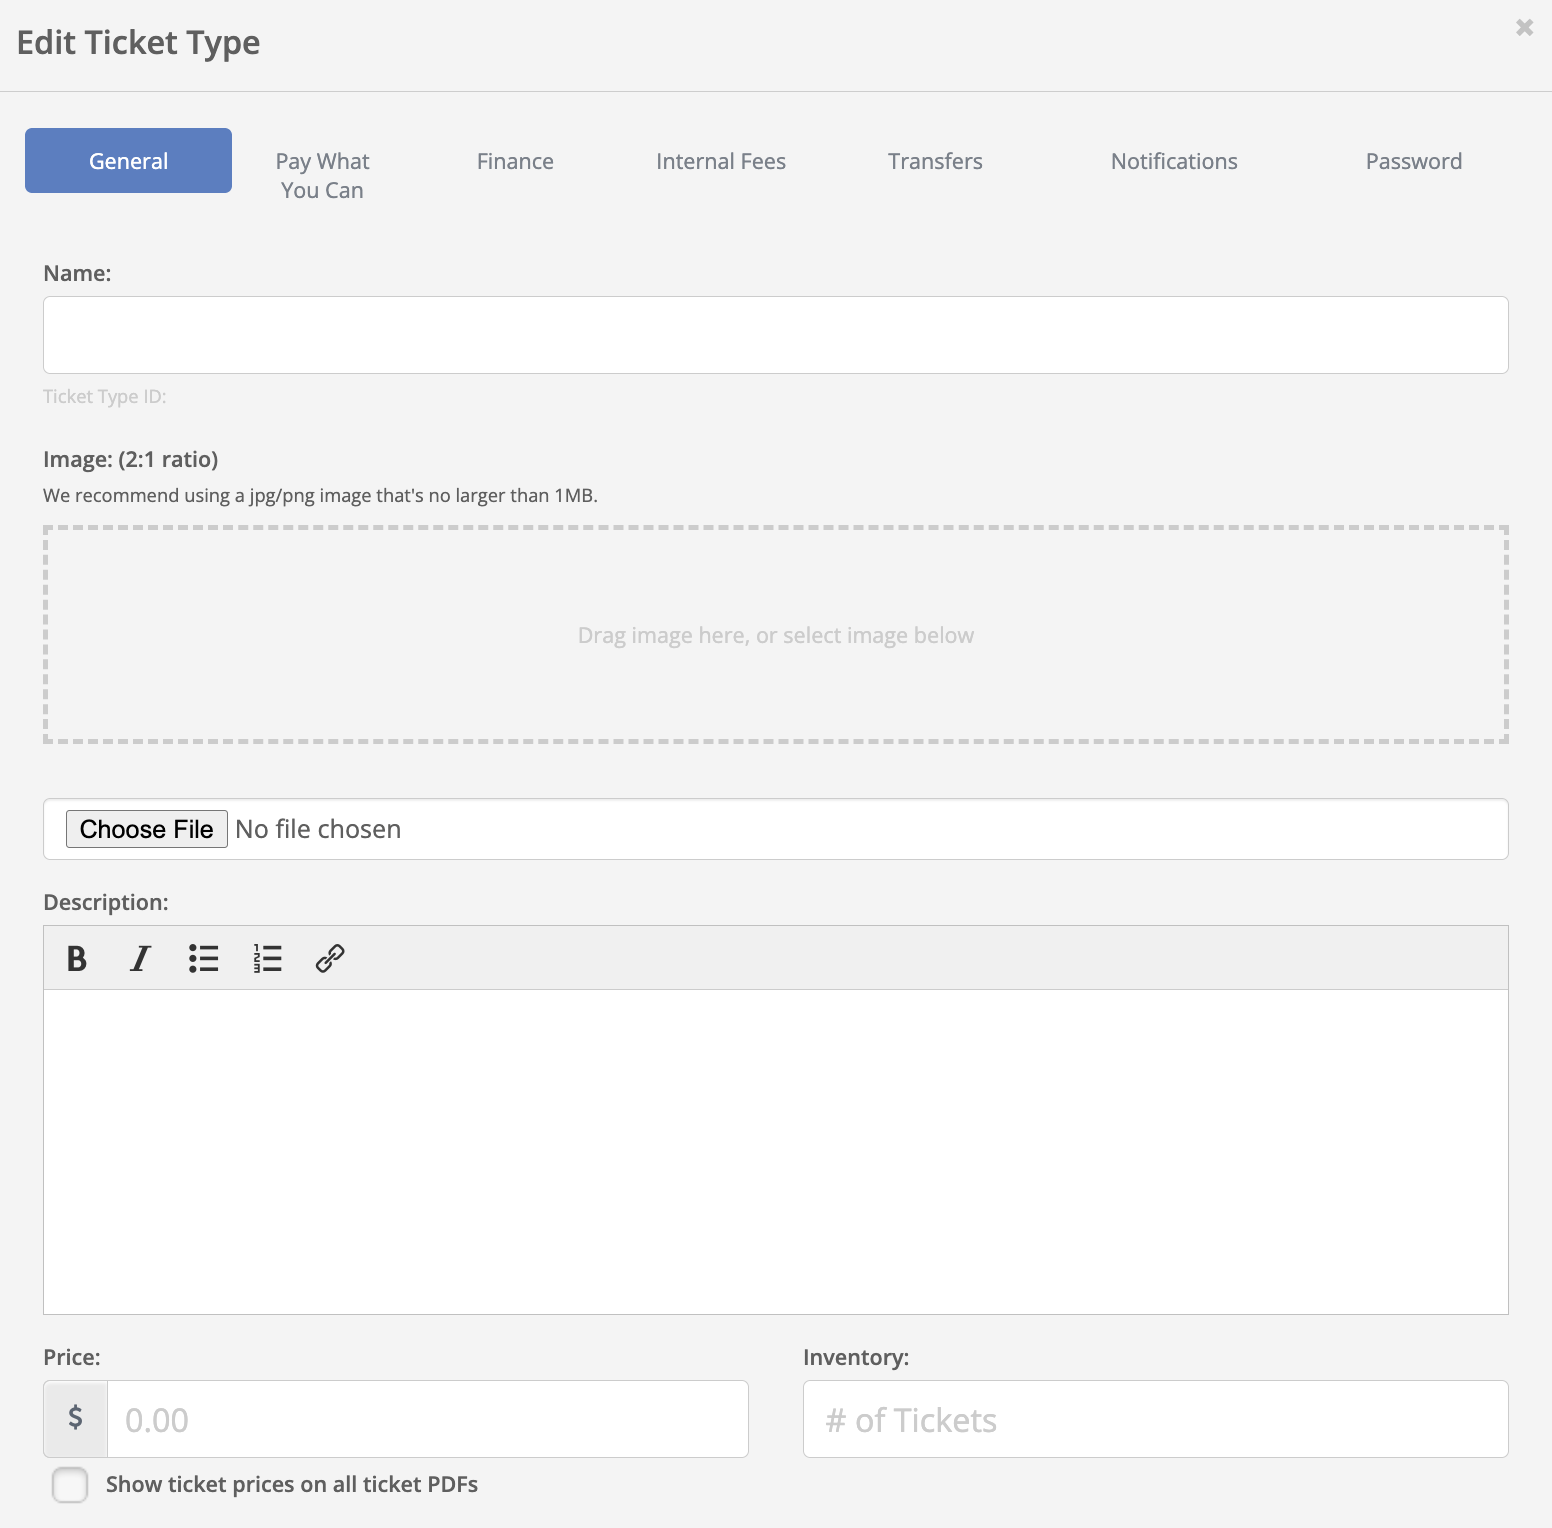Go to the Internal Fees tab
Screen dimensions: 1552x1528
pyautogui.click(x=720, y=161)
